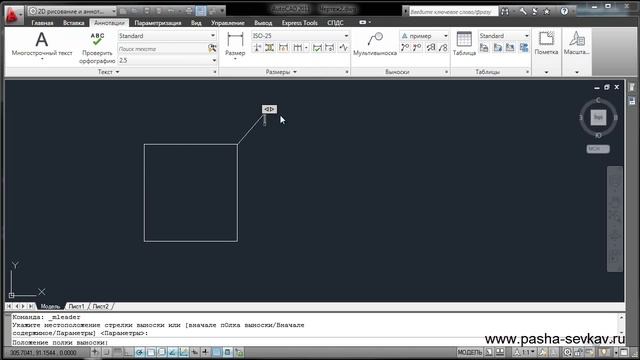This screenshot has width=640, height=360.
Task: Click the ViewCube top face
Action: (598, 118)
